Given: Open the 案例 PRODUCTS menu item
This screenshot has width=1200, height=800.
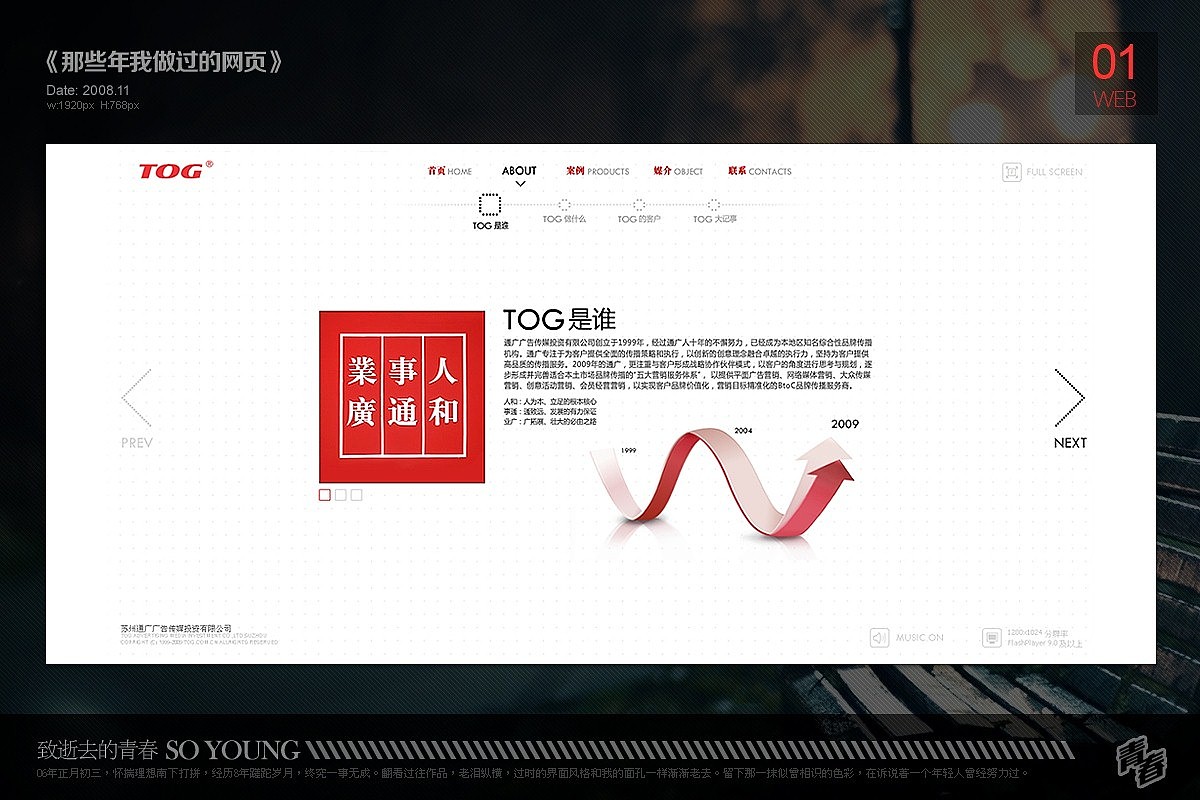Looking at the screenshot, I should click(597, 171).
